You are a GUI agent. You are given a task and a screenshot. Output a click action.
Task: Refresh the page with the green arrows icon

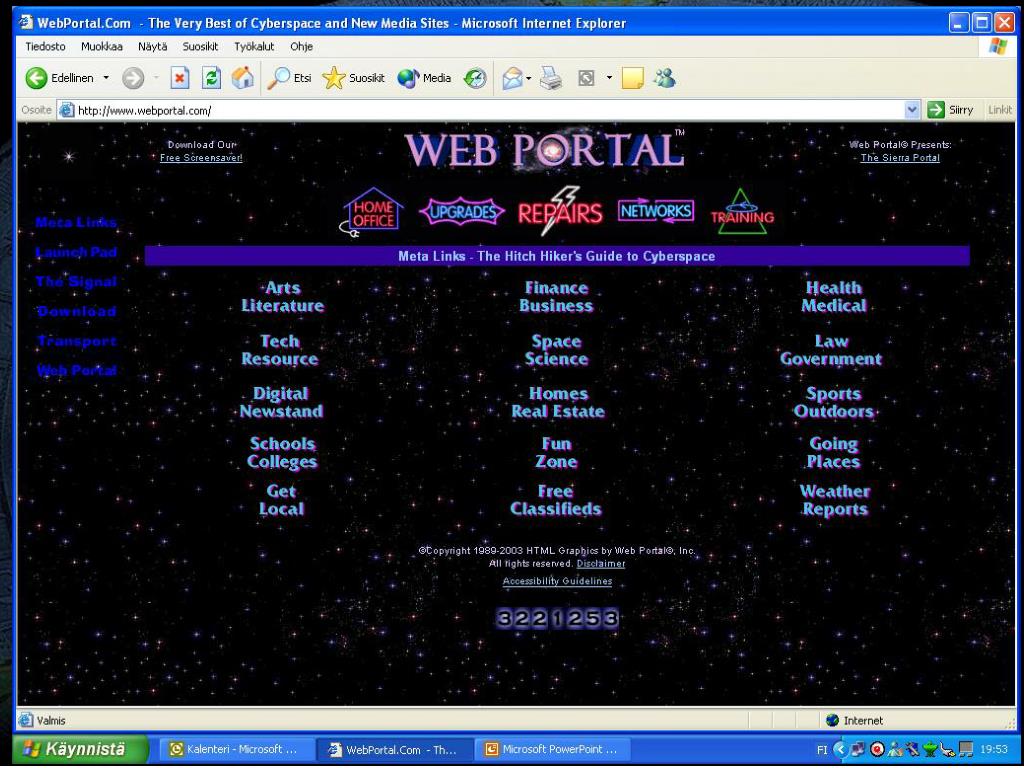(x=211, y=78)
